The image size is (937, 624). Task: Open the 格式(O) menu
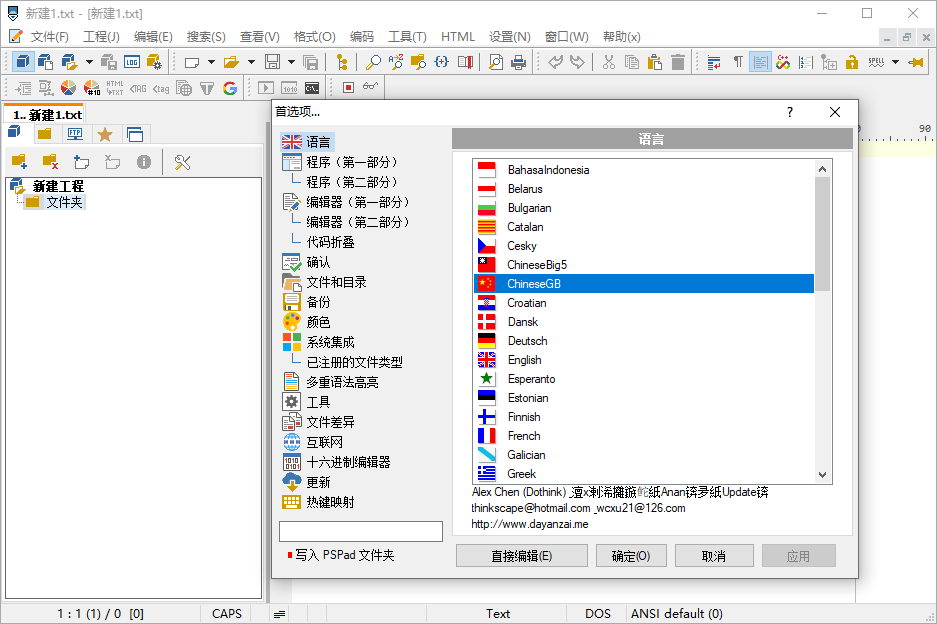[314, 36]
